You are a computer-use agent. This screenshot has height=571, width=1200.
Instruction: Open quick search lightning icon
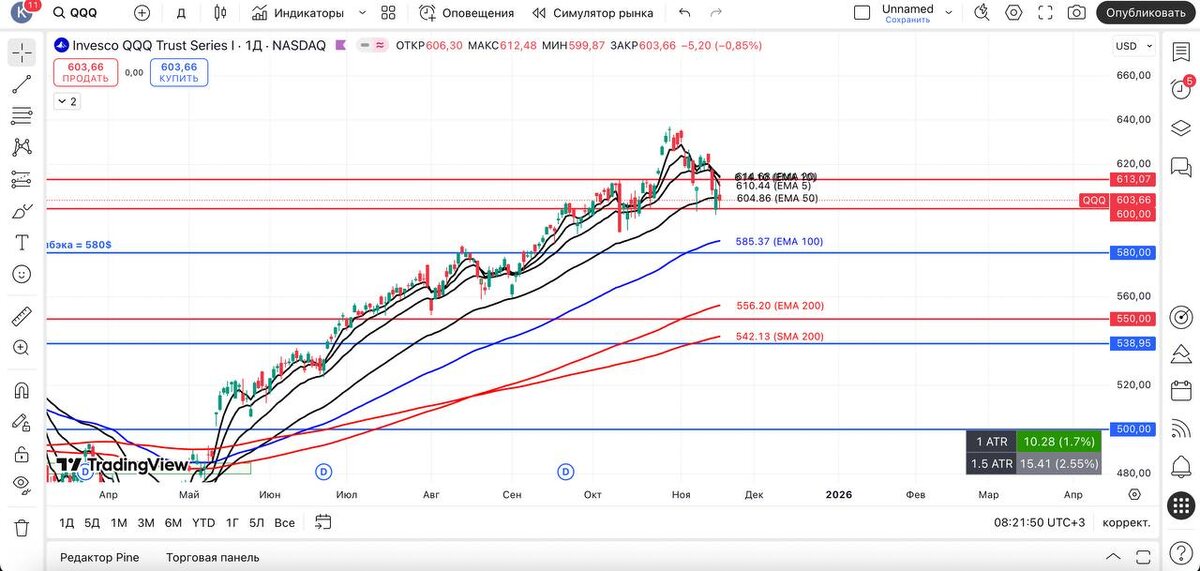coord(982,13)
